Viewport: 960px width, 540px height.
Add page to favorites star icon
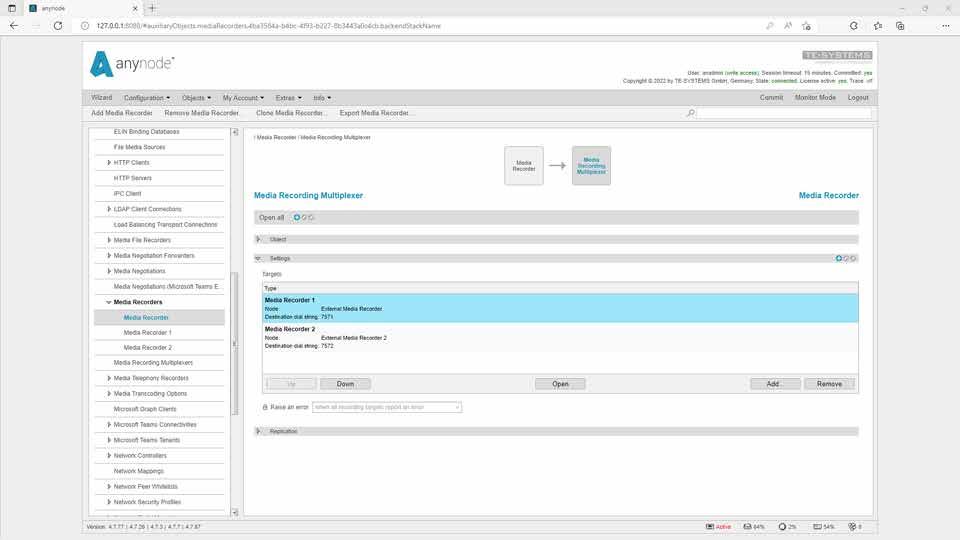tap(806, 26)
